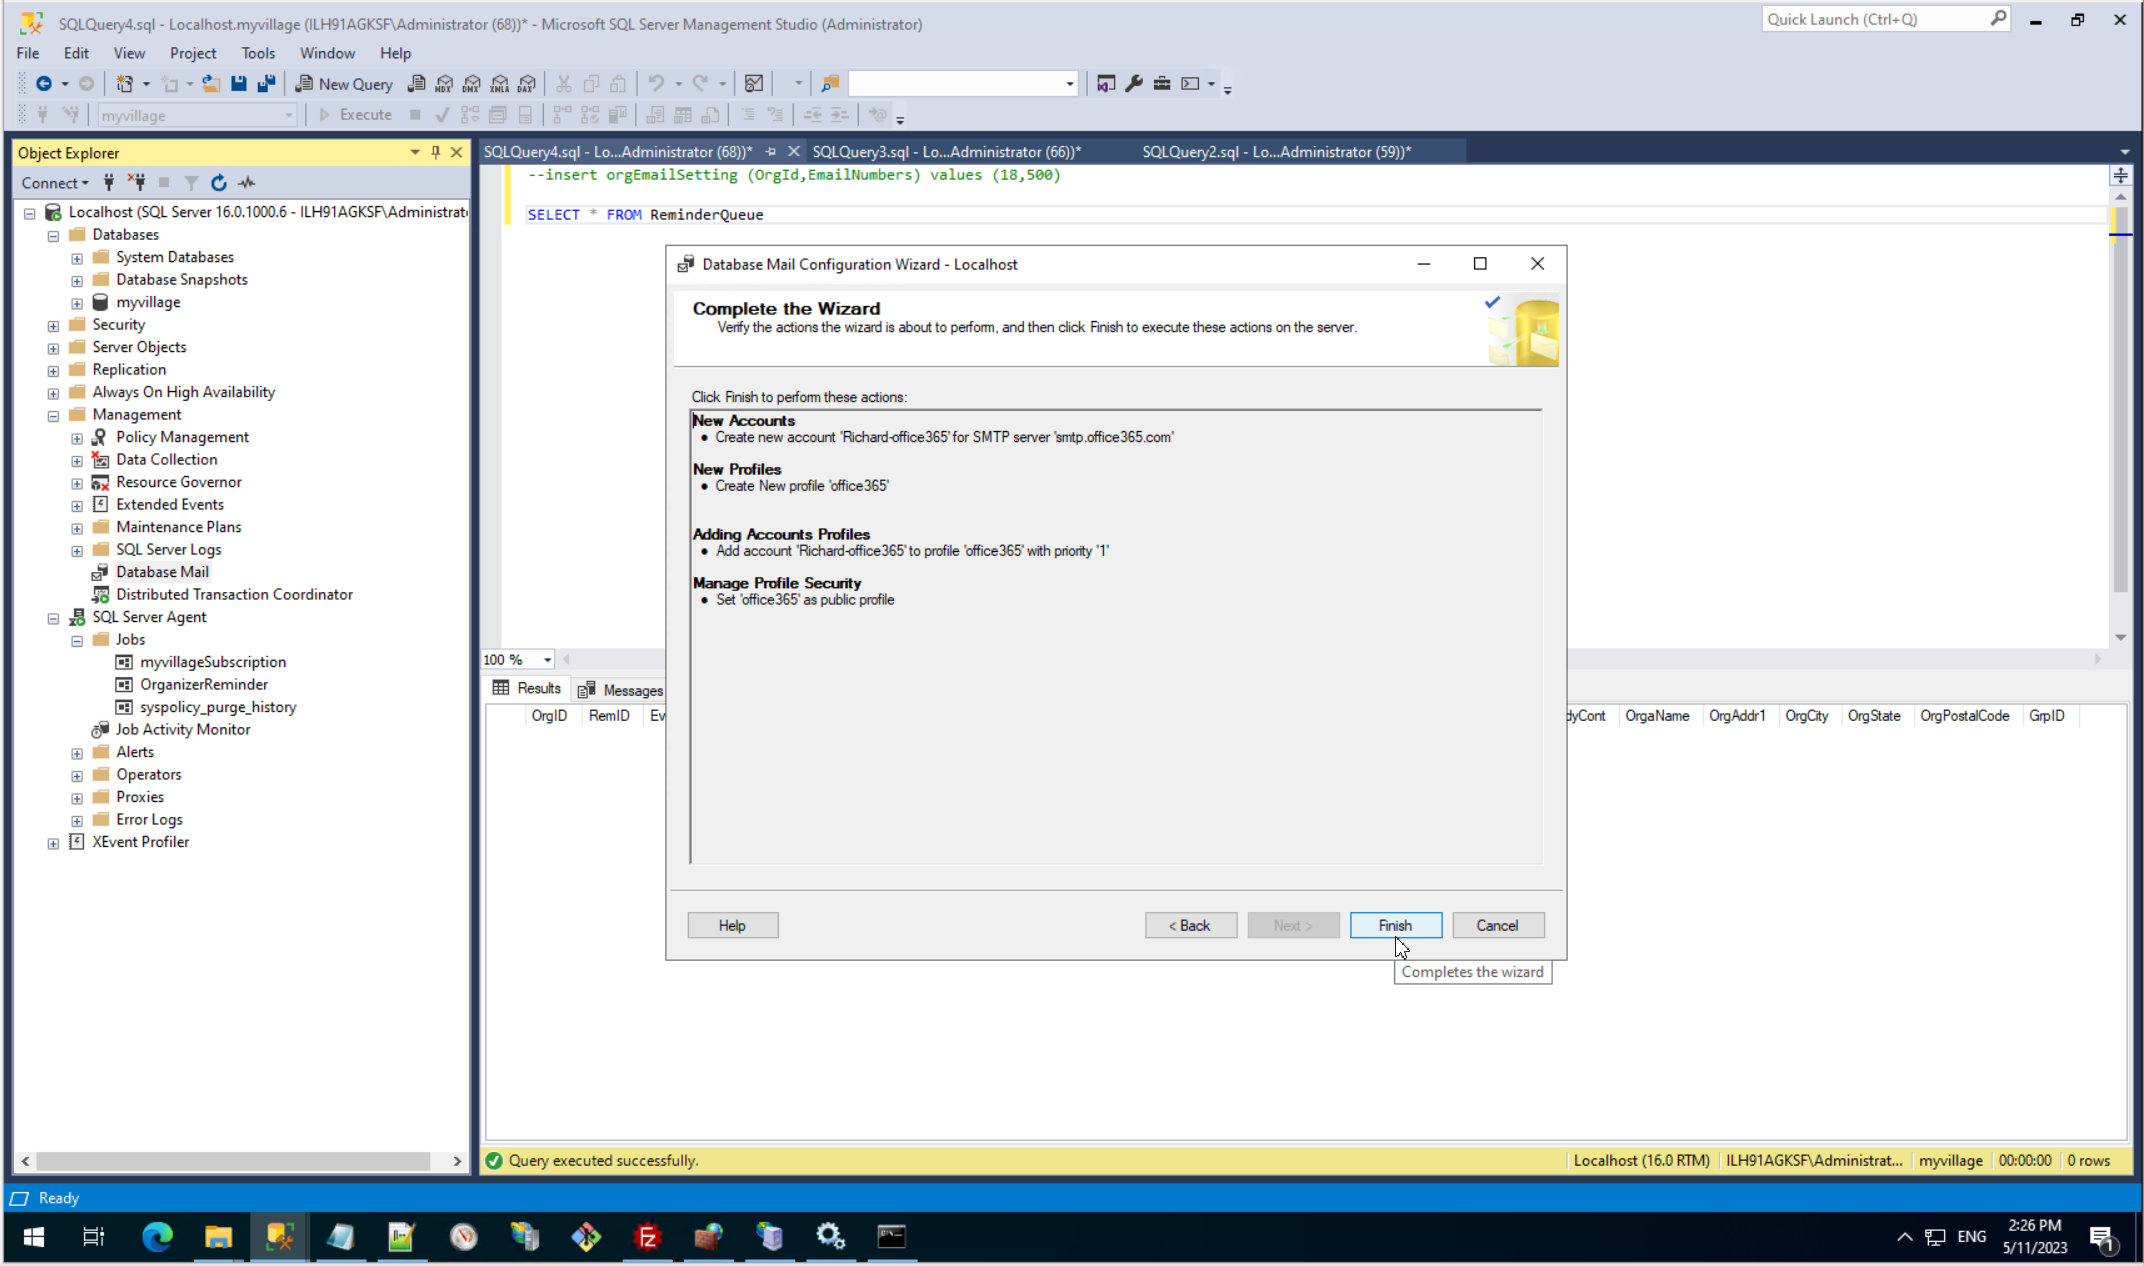Navigate backward with the back arrow icon

(x=43, y=84)
